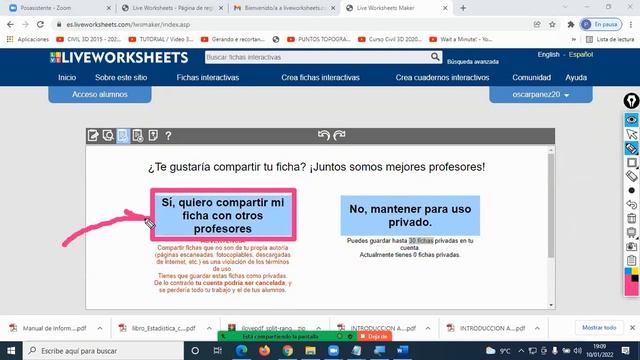Click the Windows Start button
640x360 pixels.
[x=11, y=351]
